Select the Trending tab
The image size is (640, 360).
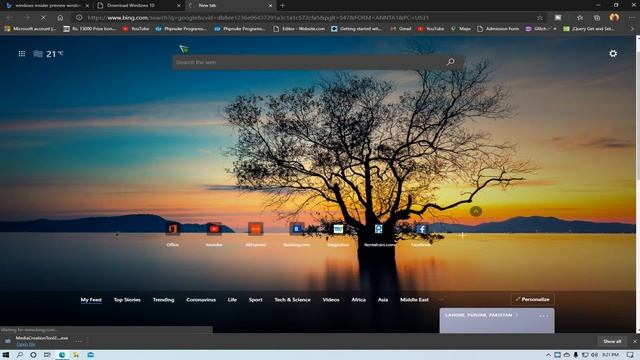click(x=163, y=300)
